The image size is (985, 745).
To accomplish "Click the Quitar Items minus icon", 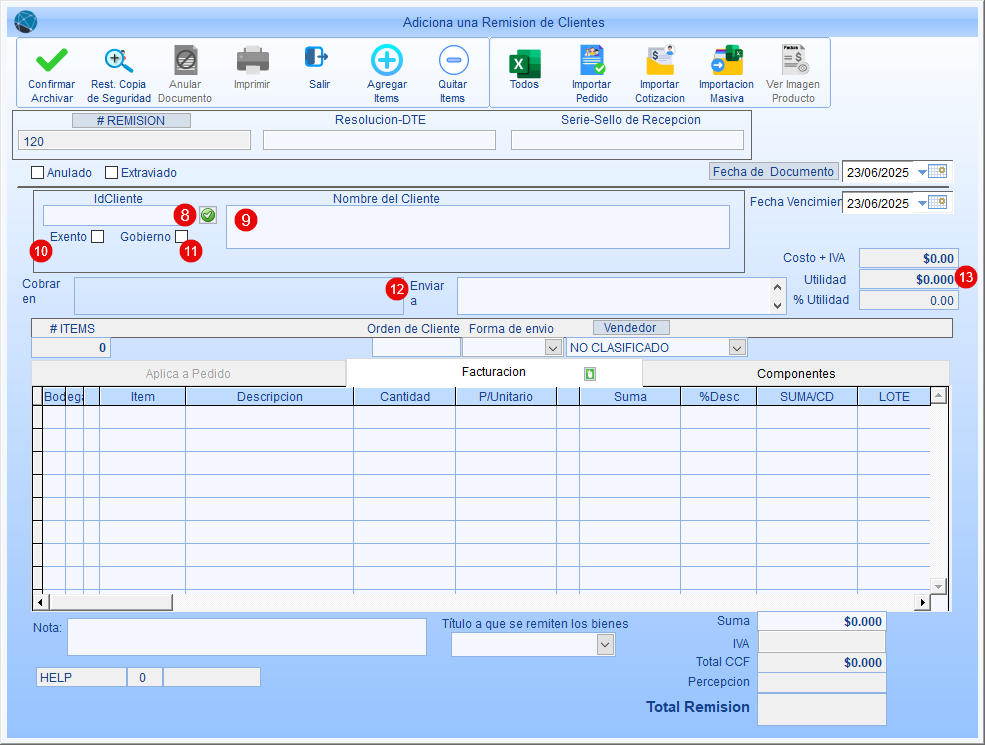I will 452,60.
